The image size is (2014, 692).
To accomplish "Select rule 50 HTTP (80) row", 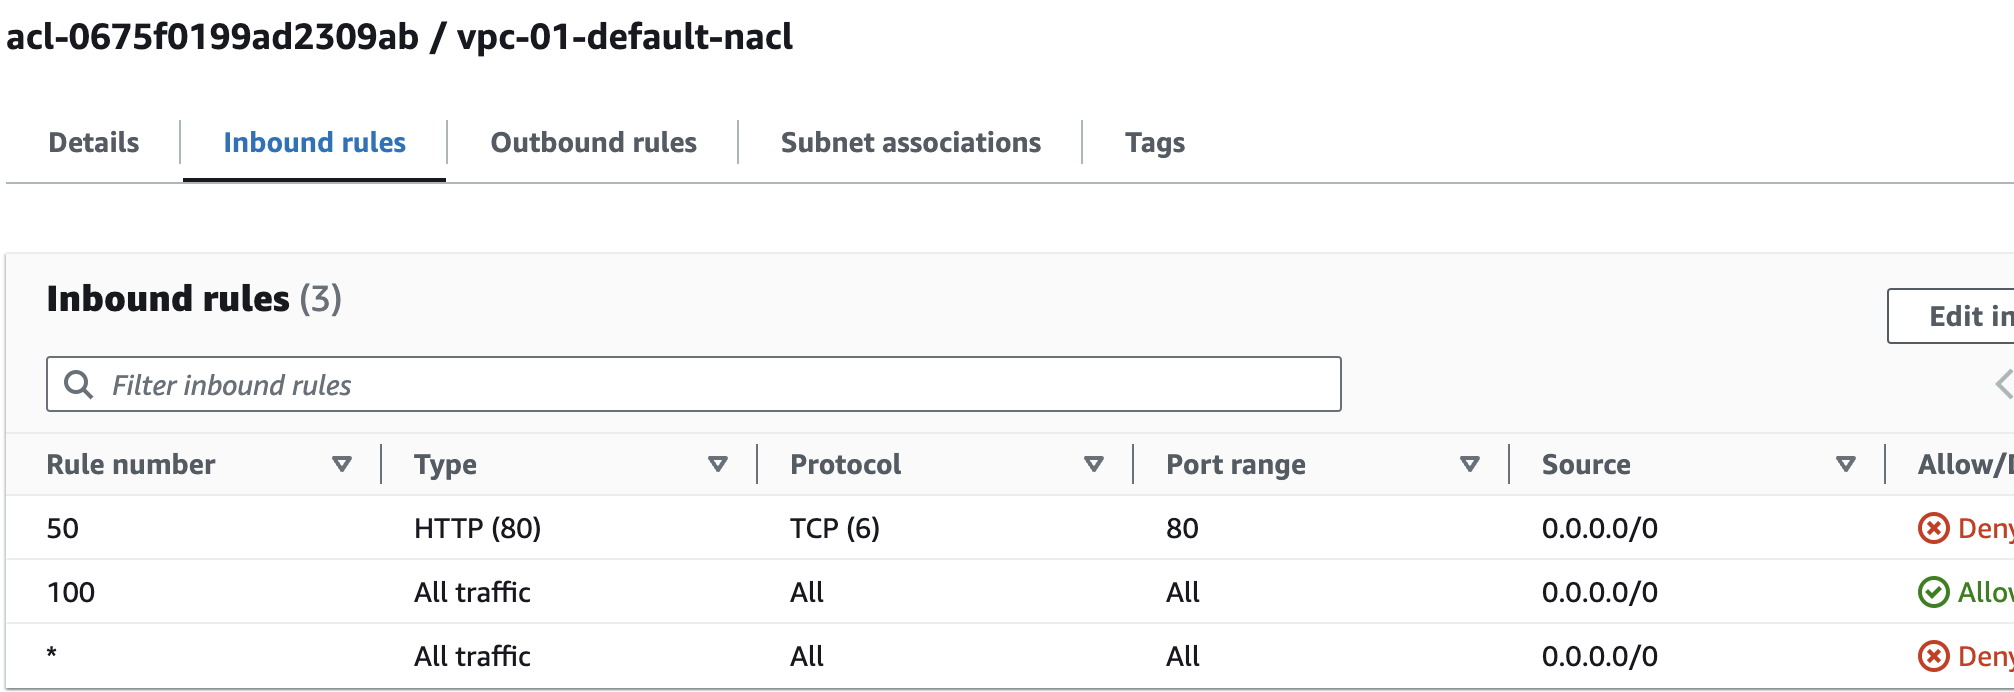I will [x=477, y=528].
